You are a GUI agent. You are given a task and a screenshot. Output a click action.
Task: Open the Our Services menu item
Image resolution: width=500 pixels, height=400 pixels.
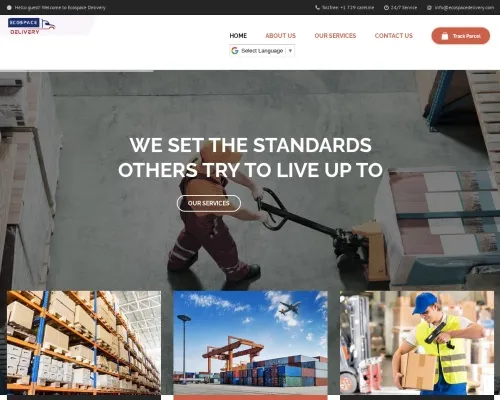coord(335,36)
